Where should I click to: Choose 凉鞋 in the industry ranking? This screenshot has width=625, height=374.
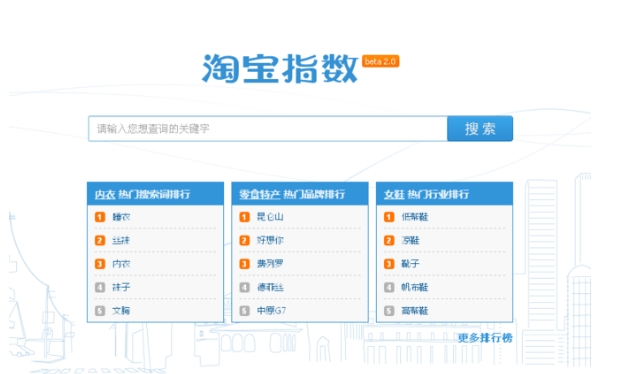tap(410, 240)
